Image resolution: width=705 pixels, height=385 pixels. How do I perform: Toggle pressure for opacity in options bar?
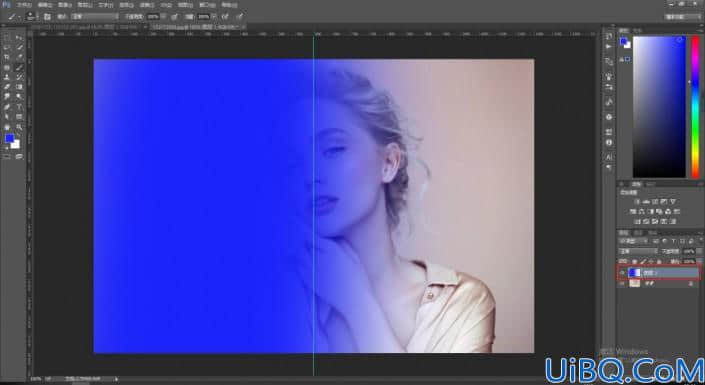(174, 17)
